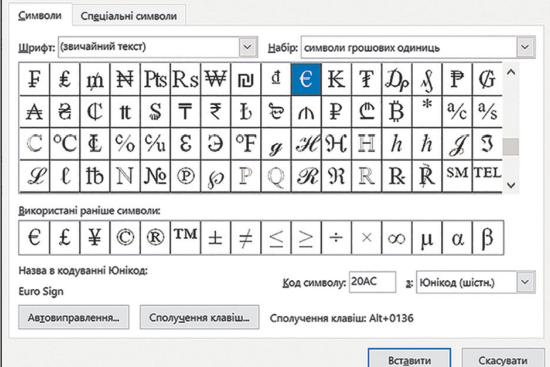The height and width of the screenshot is (367, 550).
Task: Select the Indian Rupee sign ₹
Action: (x=215, y=112)
